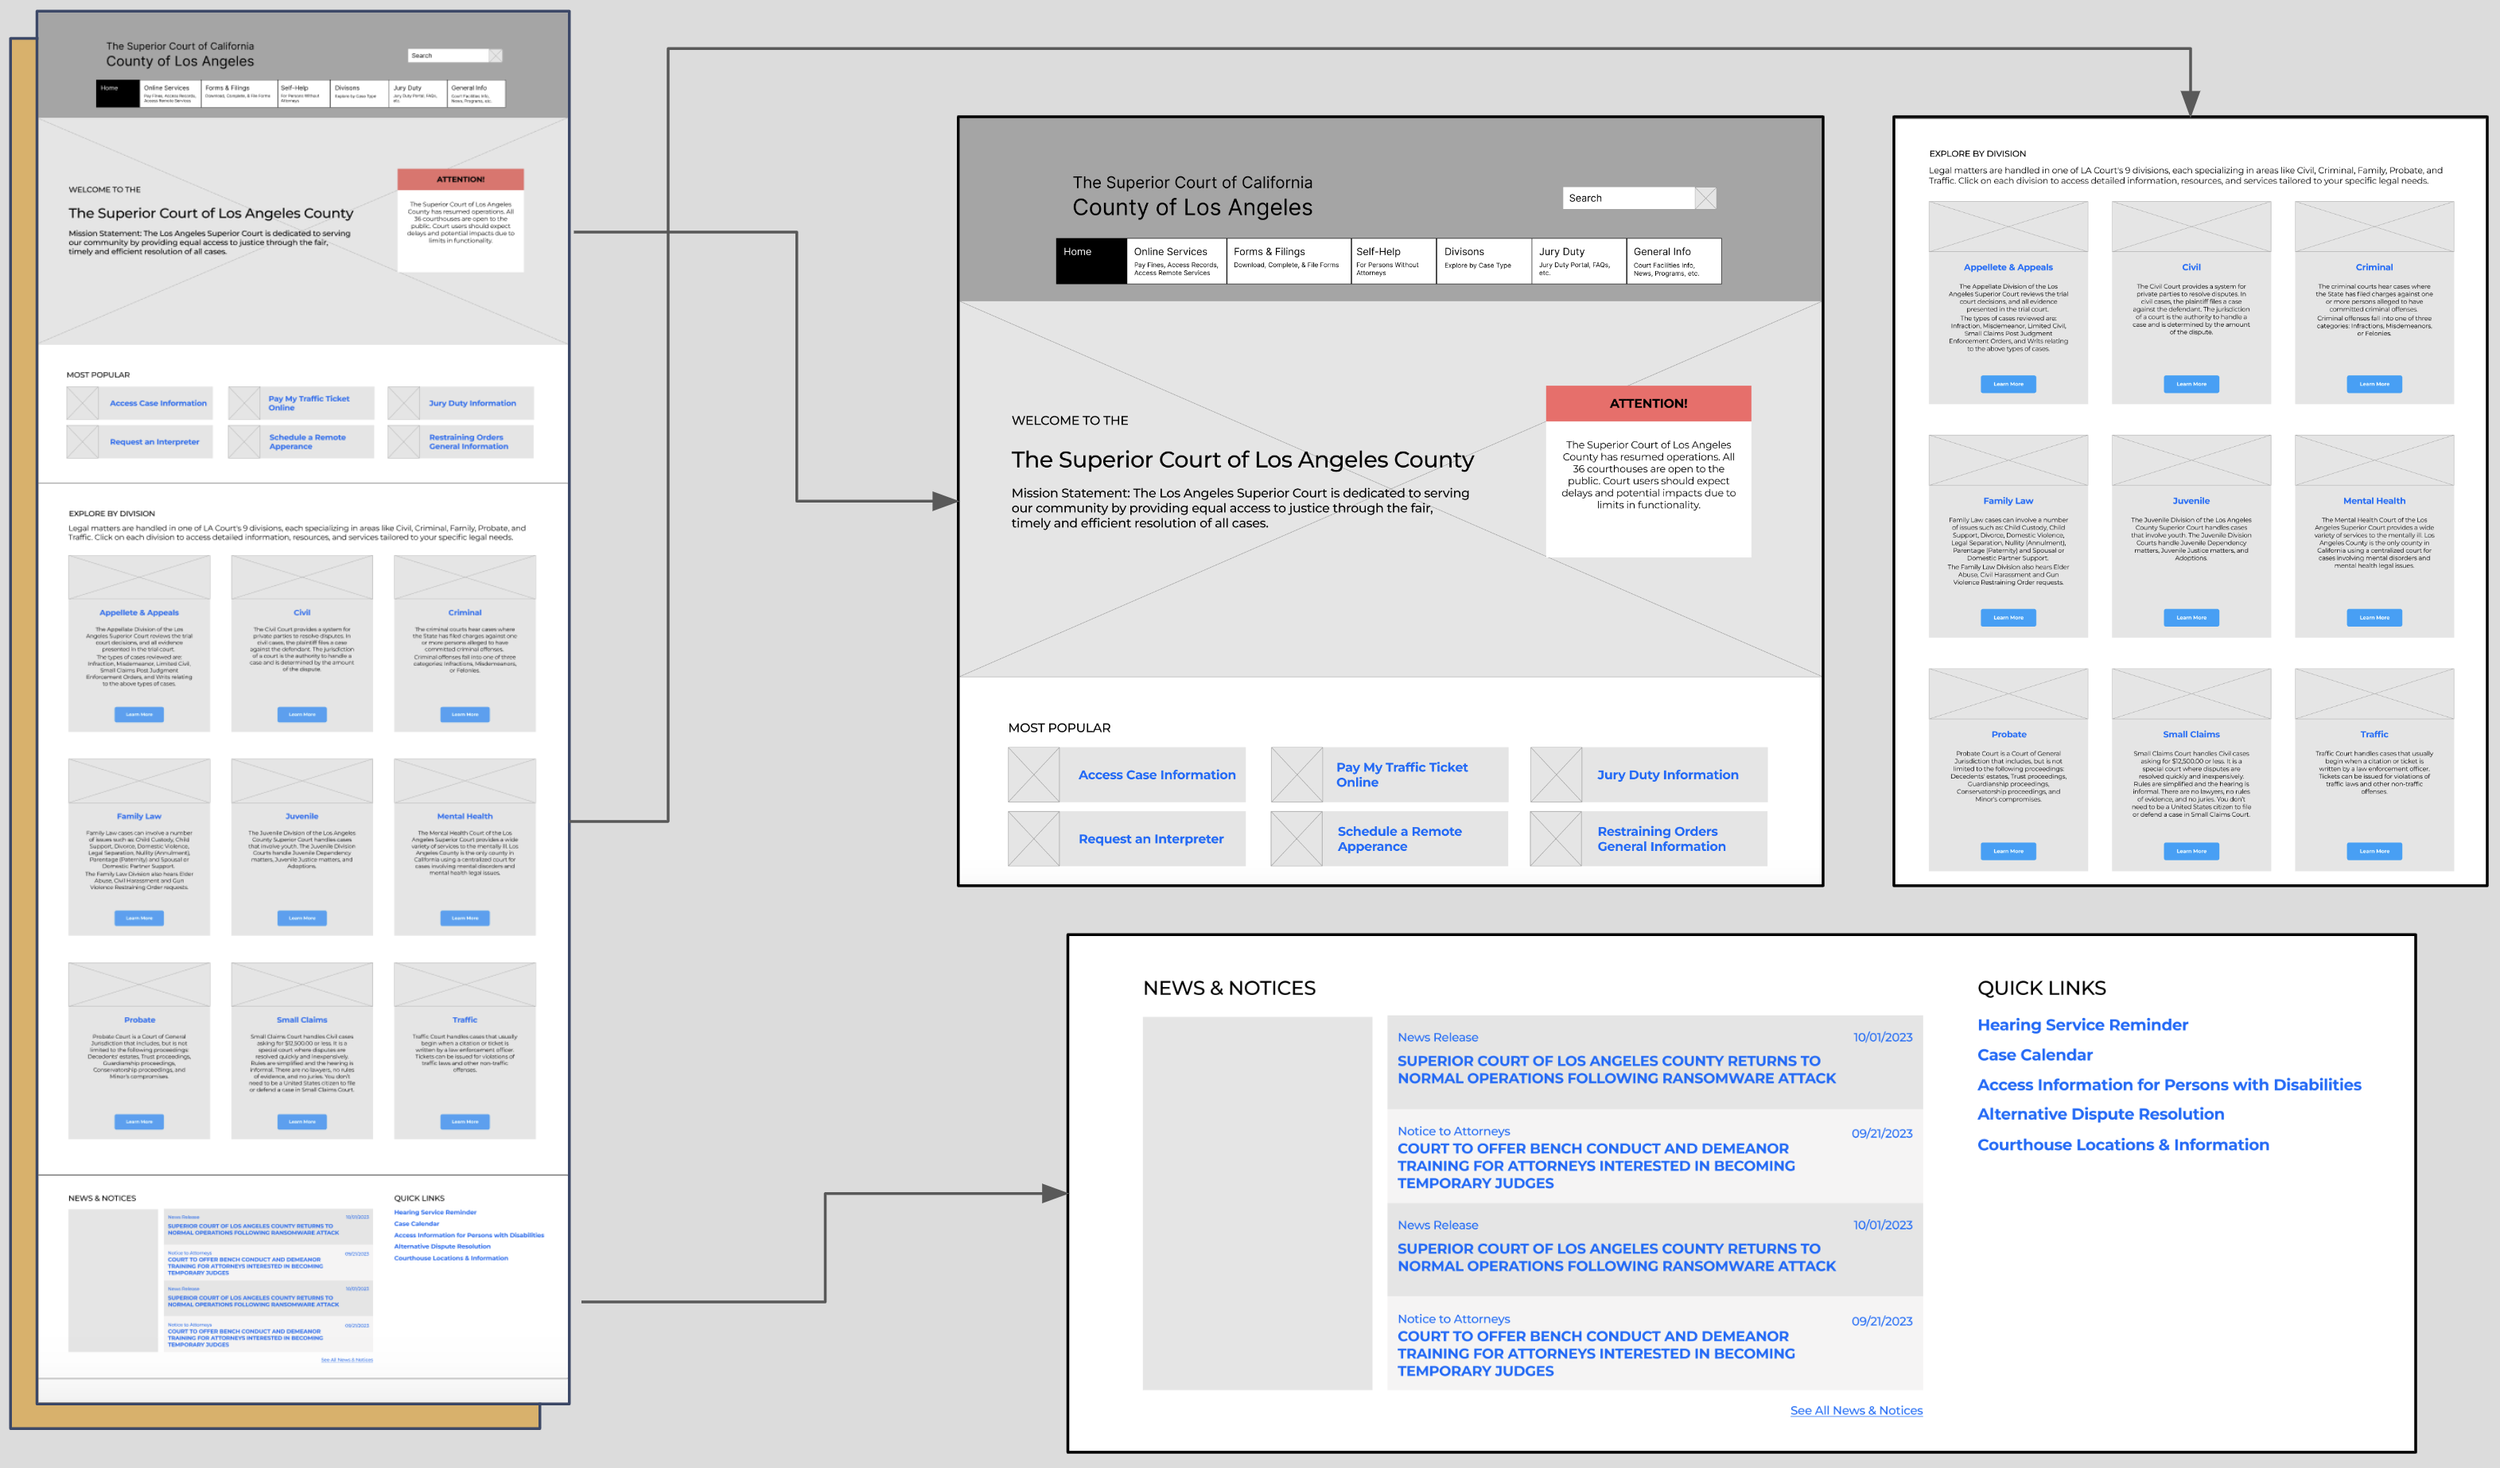Open Forms & Filings in the full-page mockup navigation
The height and width of the screenshot is (1468, 2500).
(x=238, y=93)
